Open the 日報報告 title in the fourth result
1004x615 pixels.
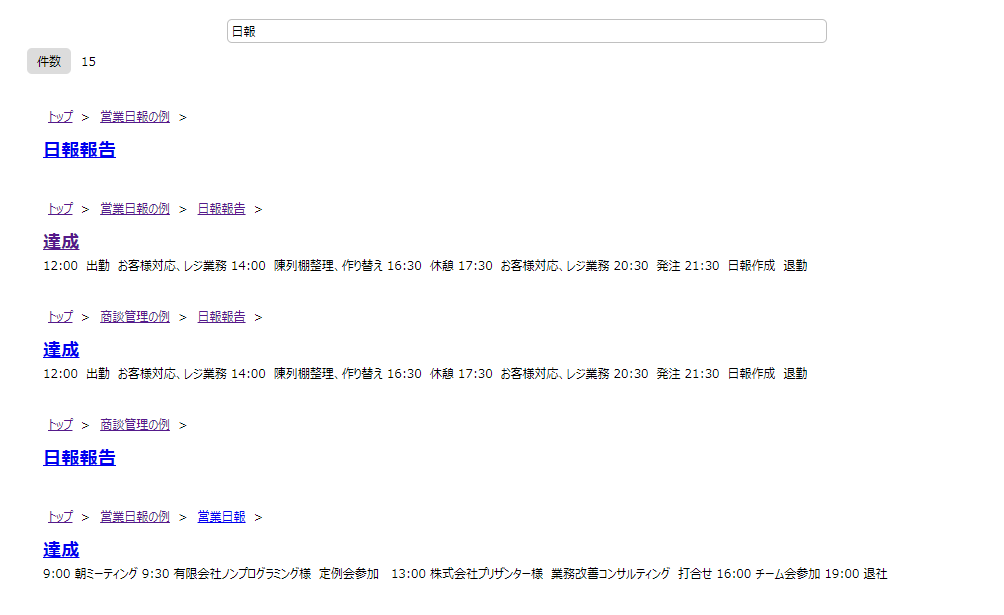[79, 458]
